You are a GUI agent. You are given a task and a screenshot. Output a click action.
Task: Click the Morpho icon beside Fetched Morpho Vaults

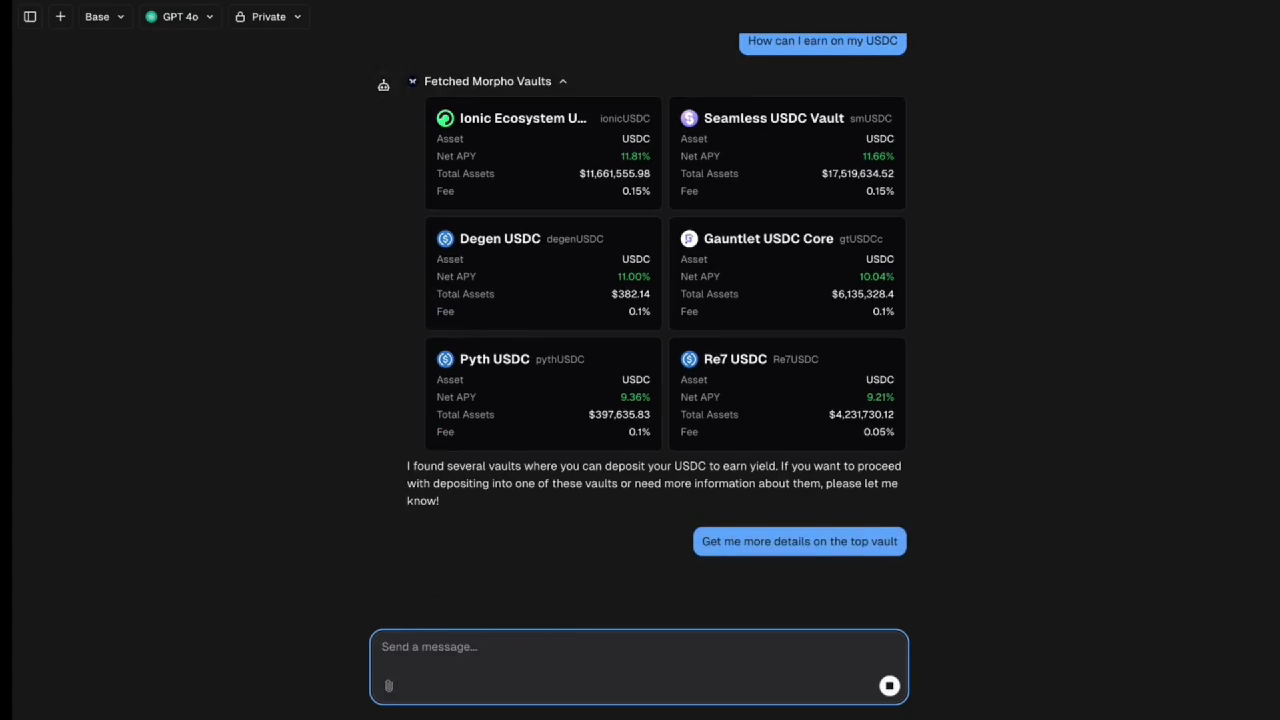(412, 81)
